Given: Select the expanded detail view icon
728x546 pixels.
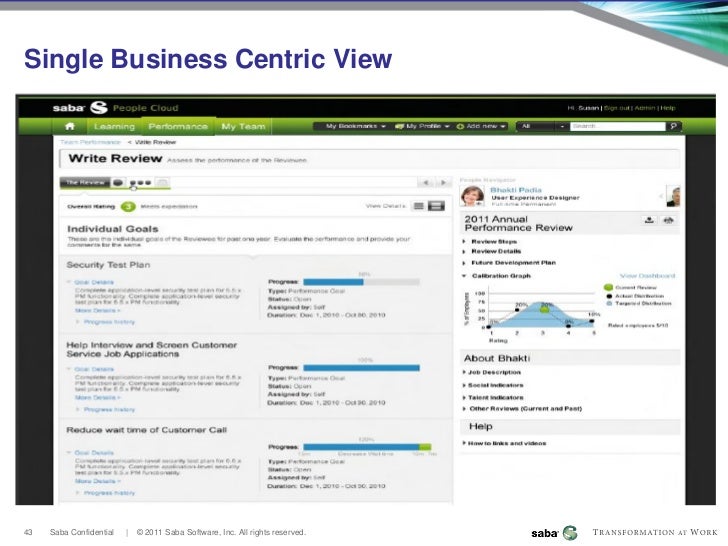Looking at the screenshot, I should (x=436, y=206).
